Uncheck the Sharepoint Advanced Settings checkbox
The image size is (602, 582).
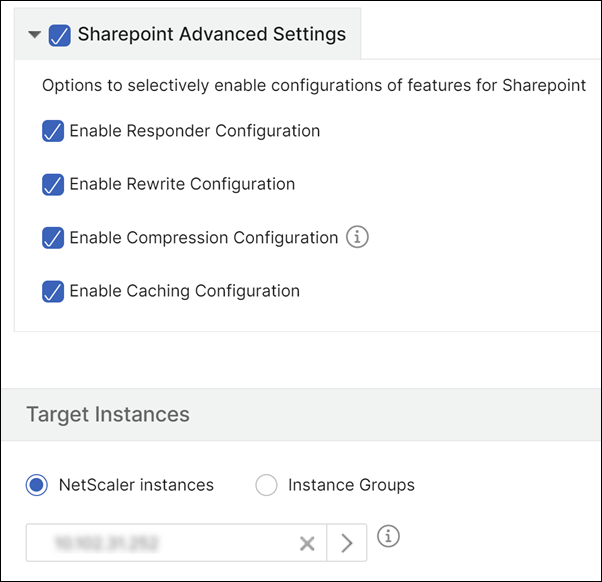point(60,35)
